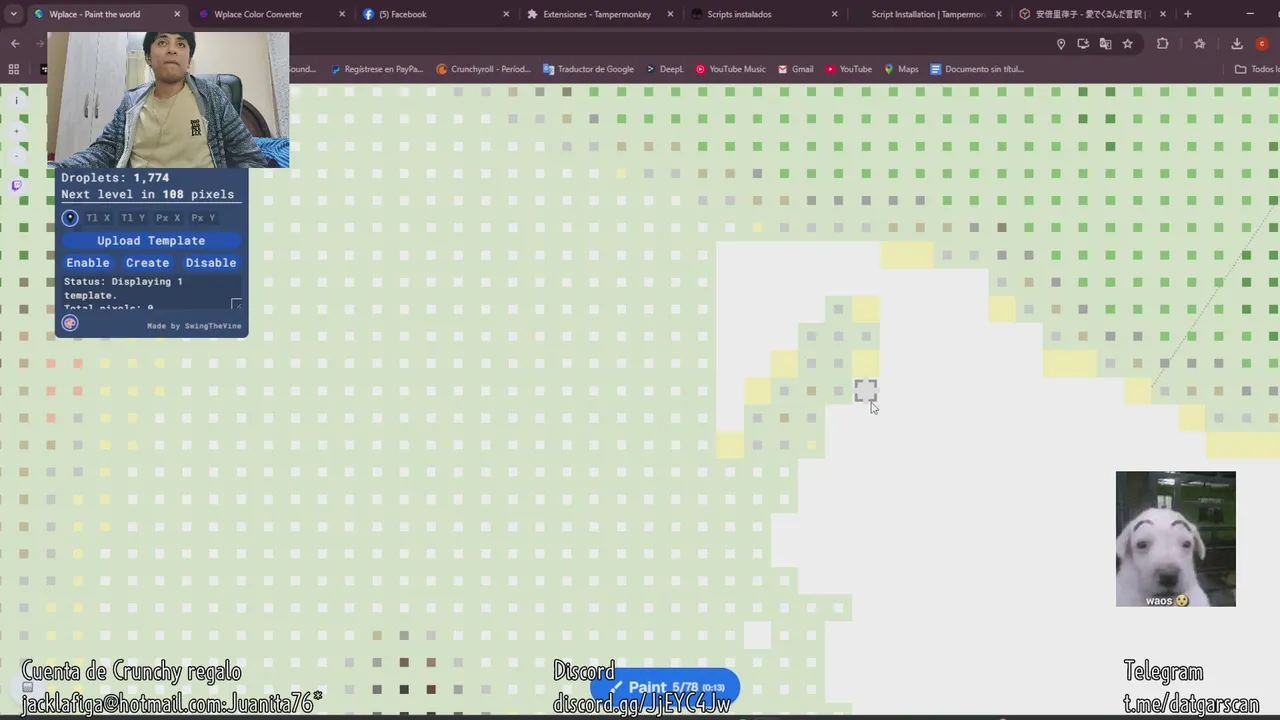
Task: Switch to the Scripts instalados tab
Action: point(765,14)
